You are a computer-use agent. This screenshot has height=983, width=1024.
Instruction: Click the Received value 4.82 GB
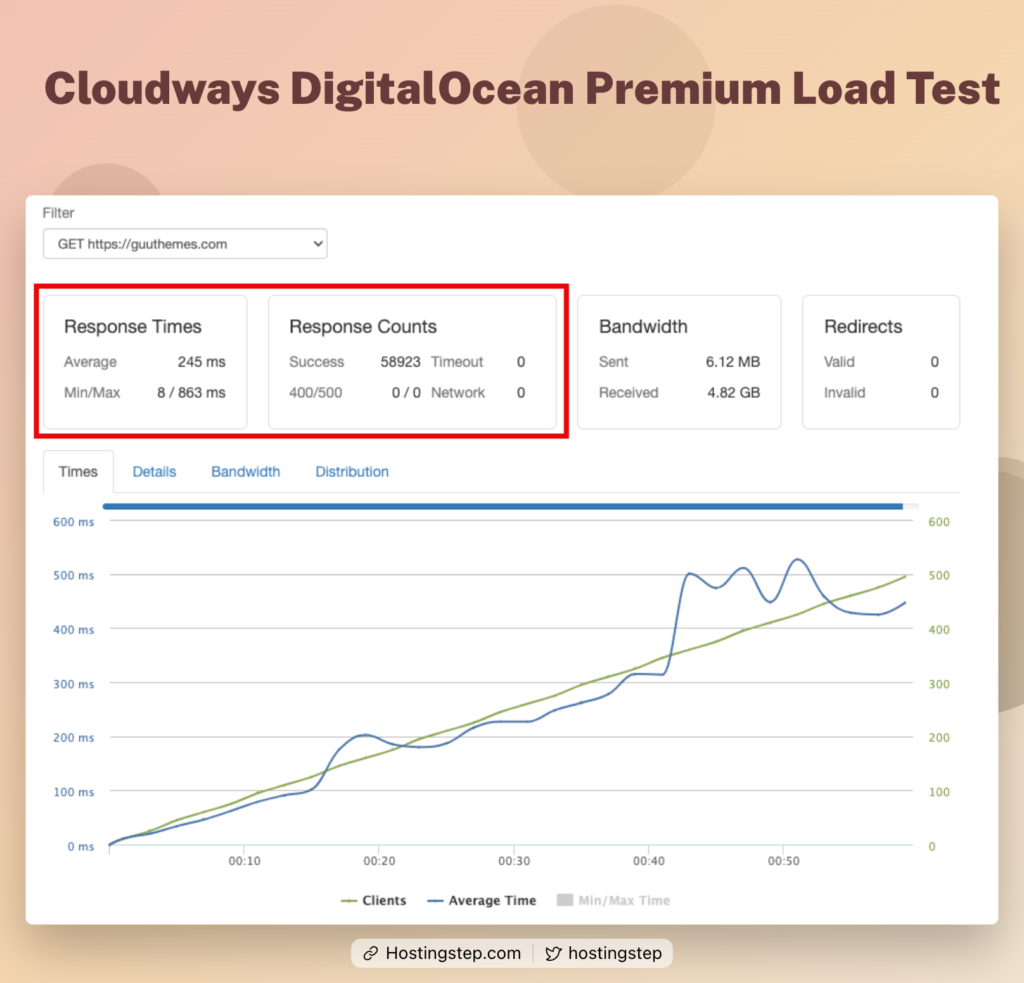733,393
